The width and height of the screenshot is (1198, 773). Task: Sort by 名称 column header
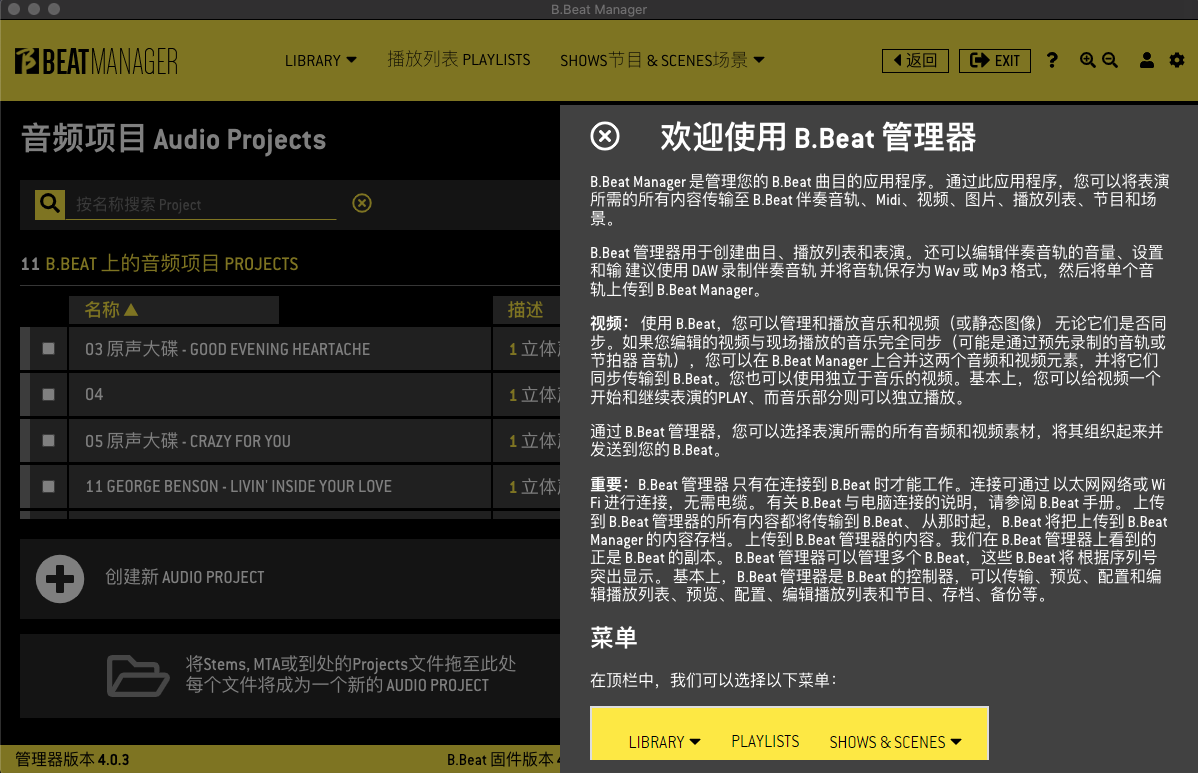coord(173,310)
